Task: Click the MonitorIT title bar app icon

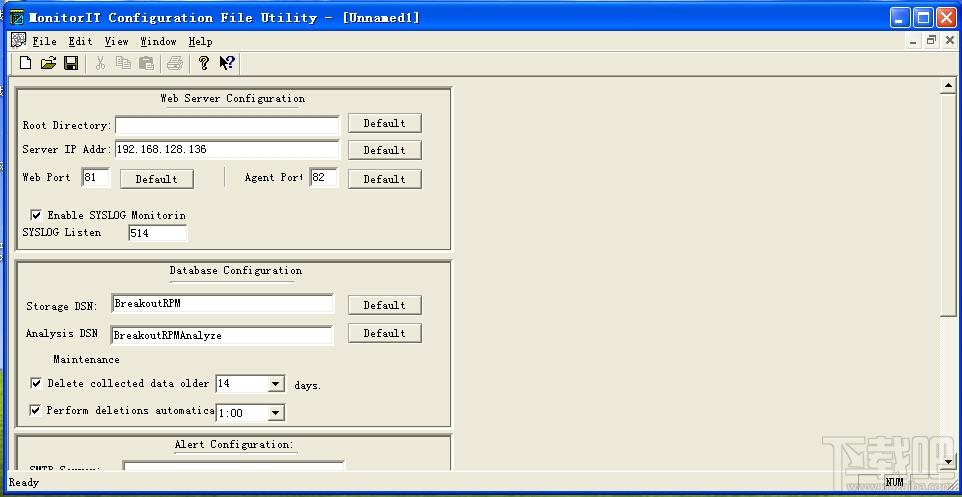Action: click(x=18, y=17)
